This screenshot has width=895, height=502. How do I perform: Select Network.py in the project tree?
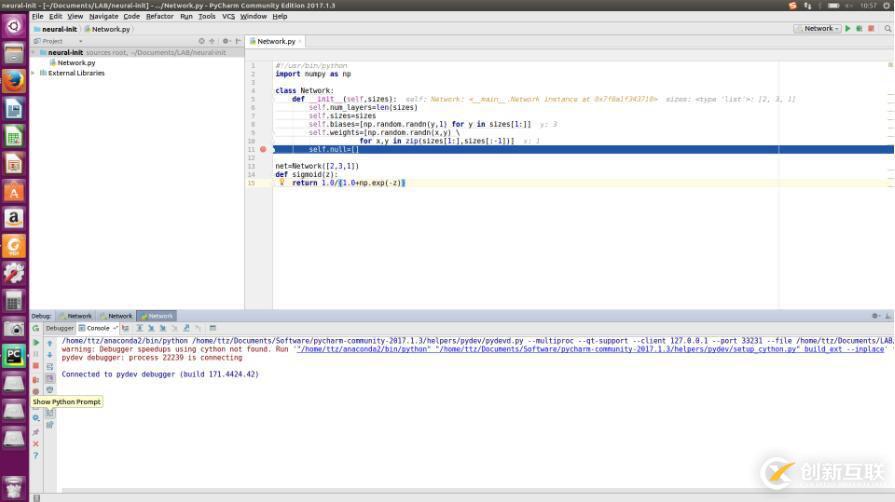(x=76, y=62)
